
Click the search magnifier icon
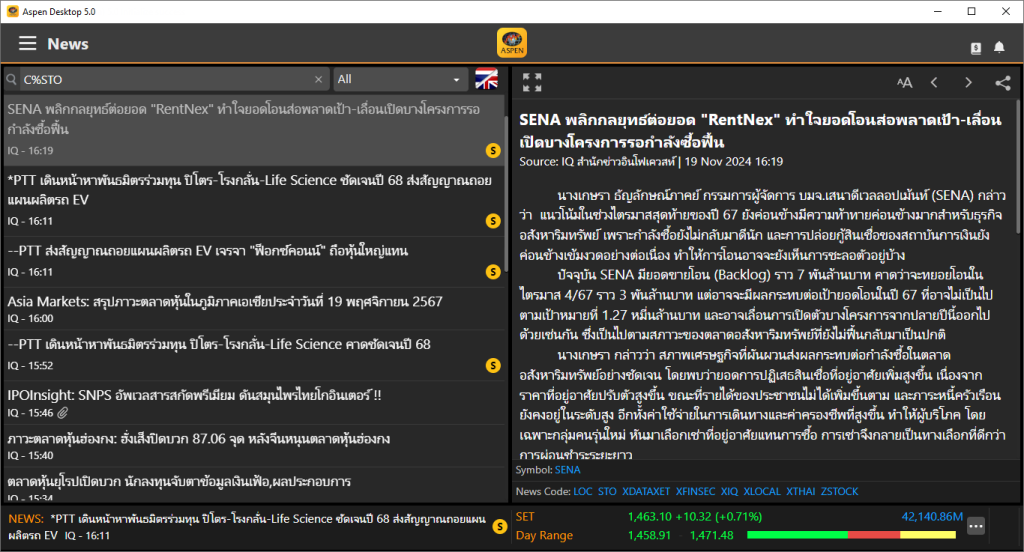click(11, 80)
